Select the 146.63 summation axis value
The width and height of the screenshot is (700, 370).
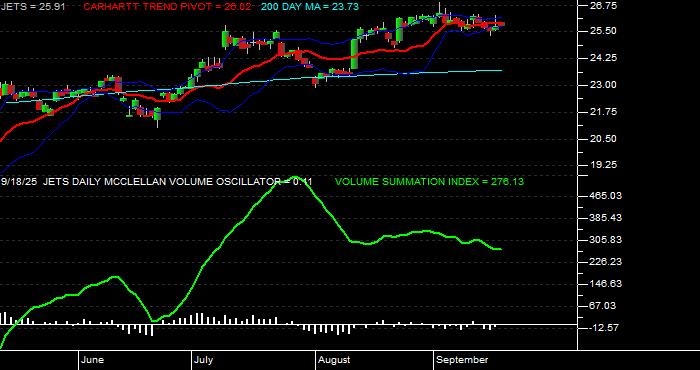[605, 284]
